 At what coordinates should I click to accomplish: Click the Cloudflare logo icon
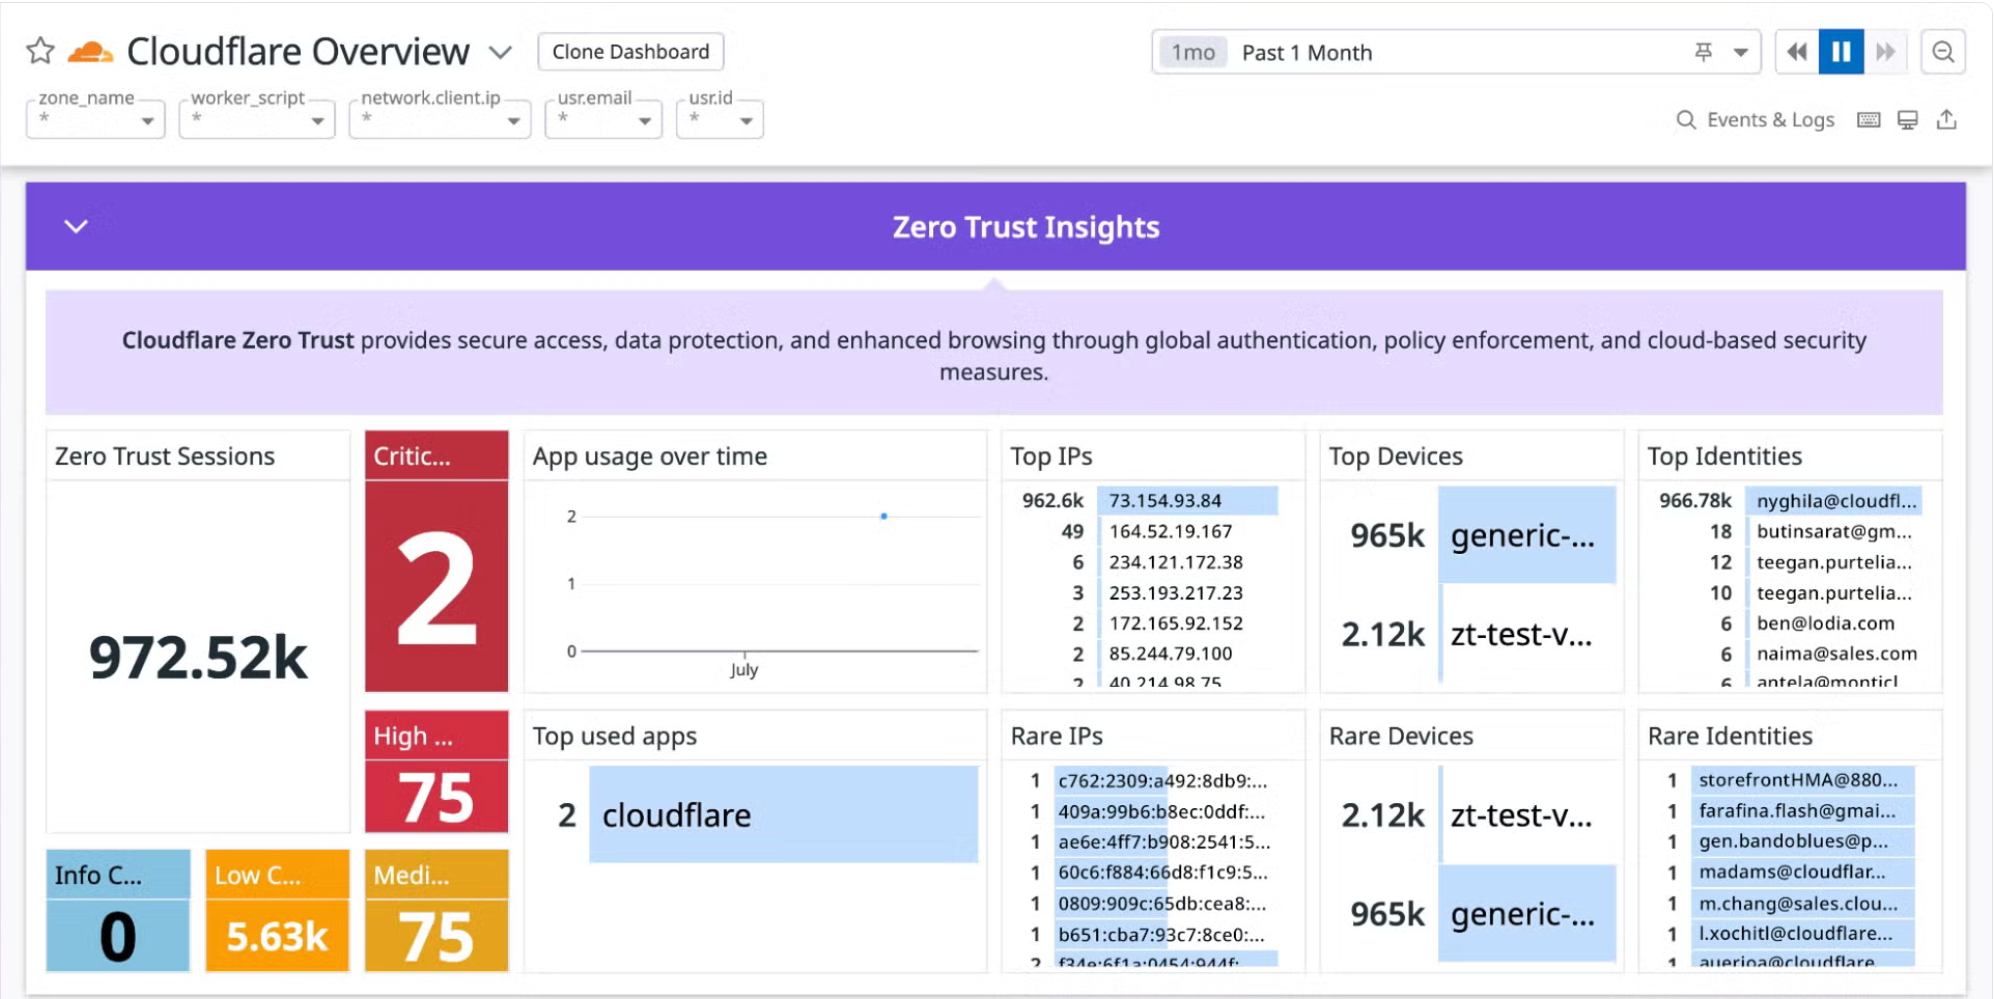point(90,52)
